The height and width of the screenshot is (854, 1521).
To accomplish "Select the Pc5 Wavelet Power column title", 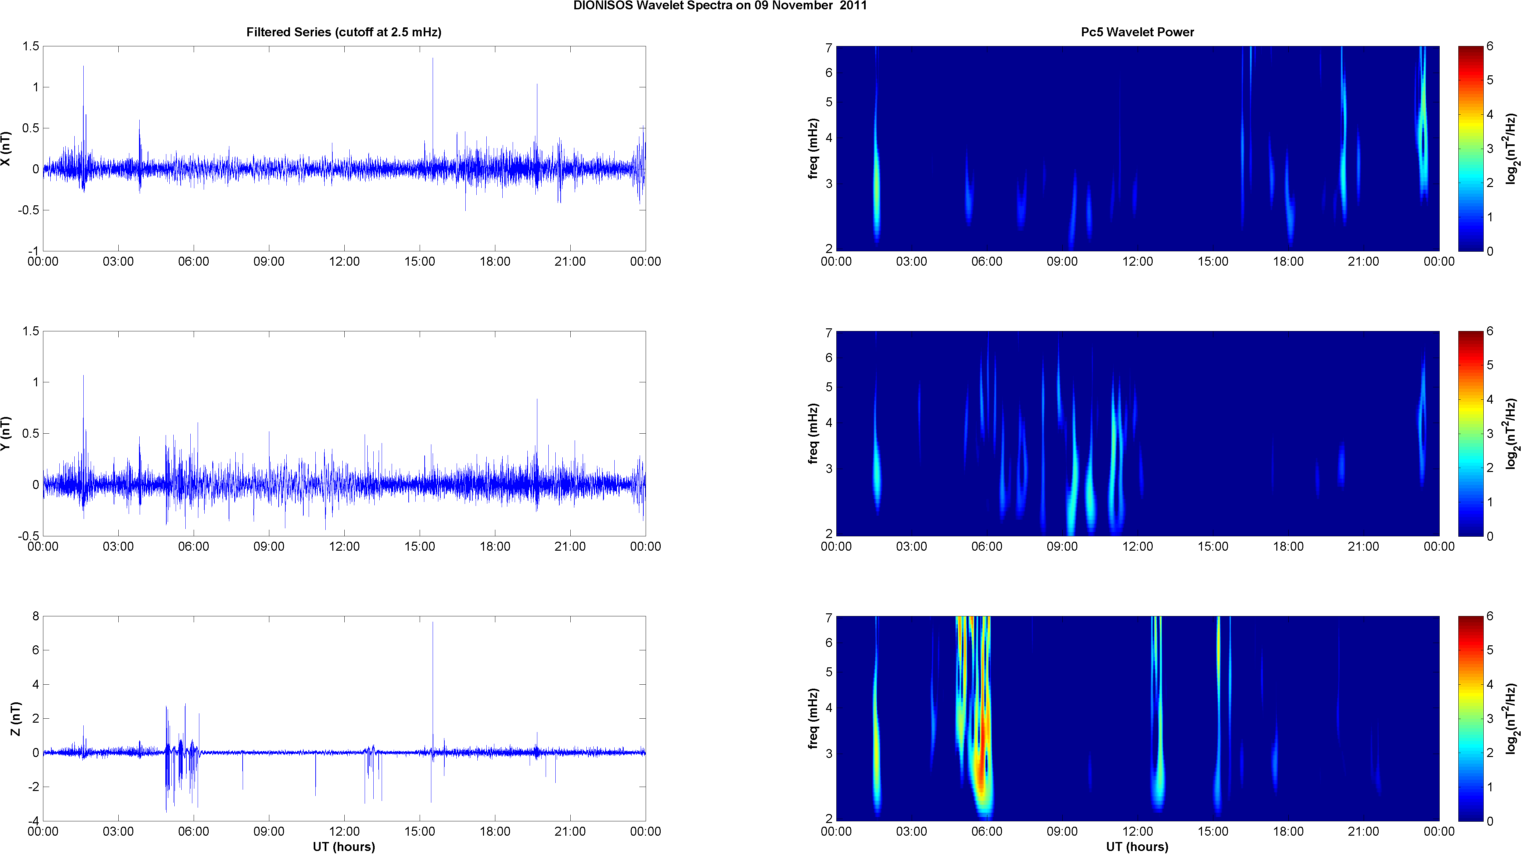I will pos(1137,32).
